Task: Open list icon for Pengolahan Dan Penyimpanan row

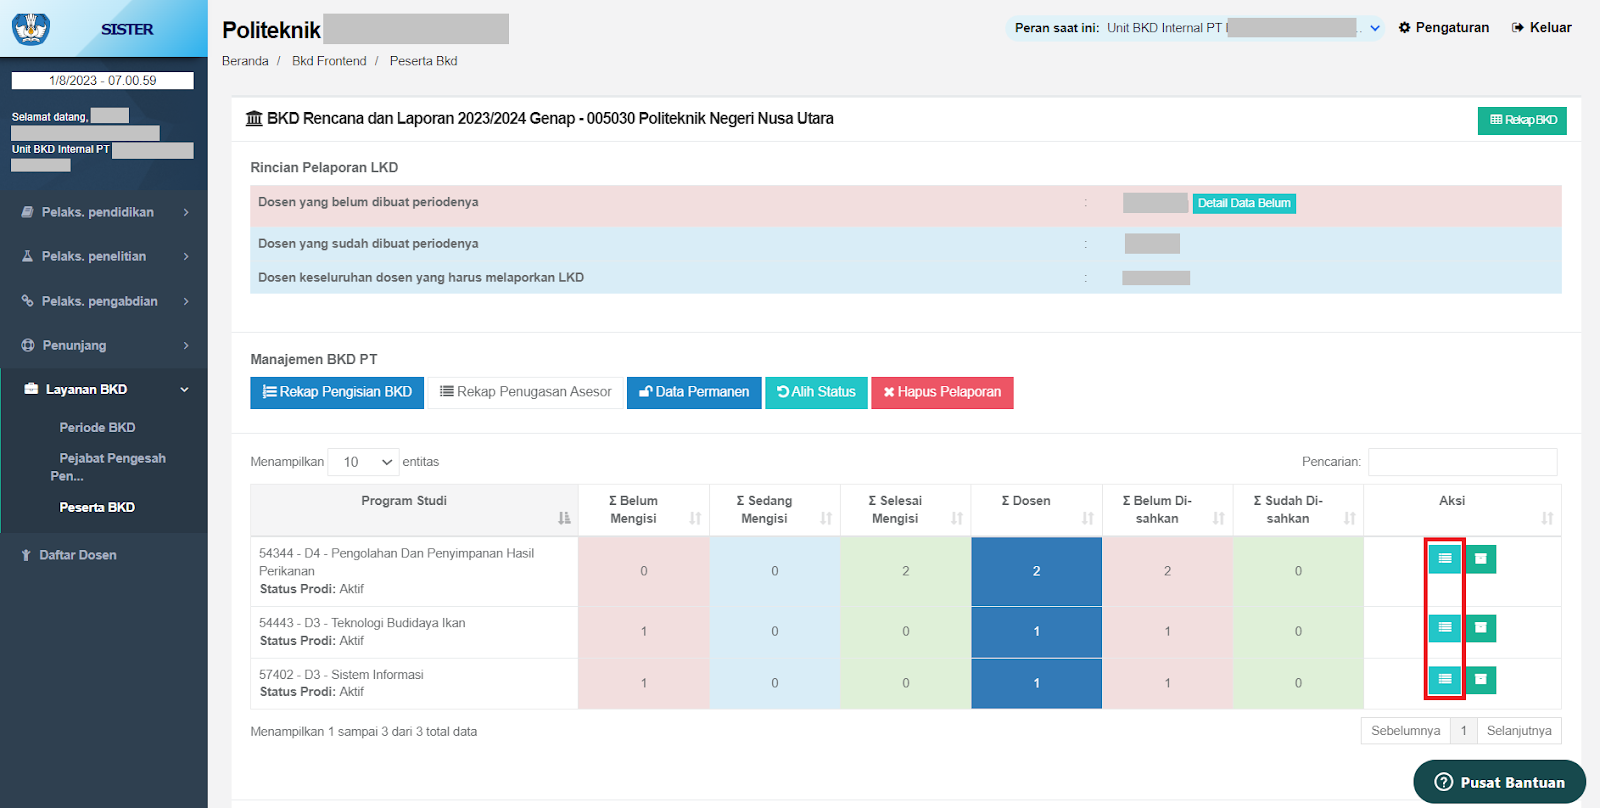Action: (1445, 558)
